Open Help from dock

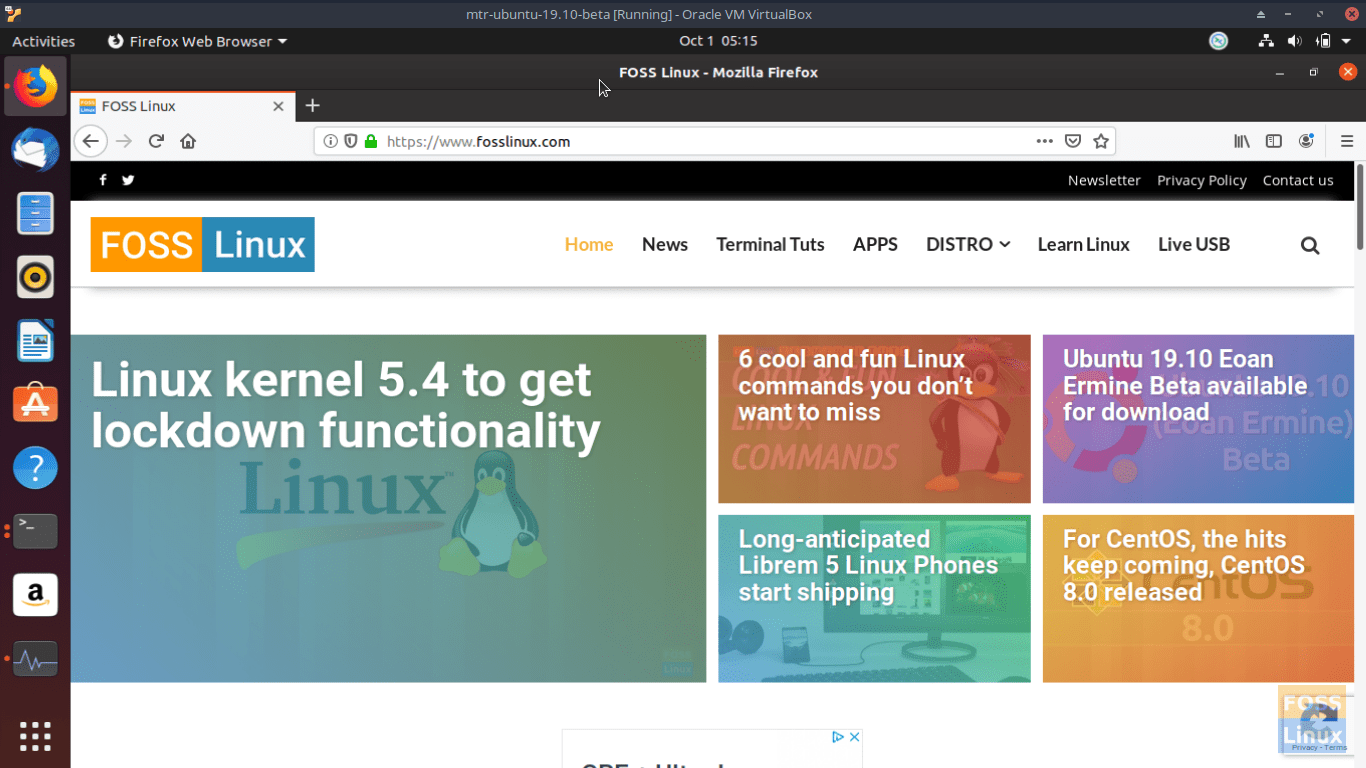point(36,468)
